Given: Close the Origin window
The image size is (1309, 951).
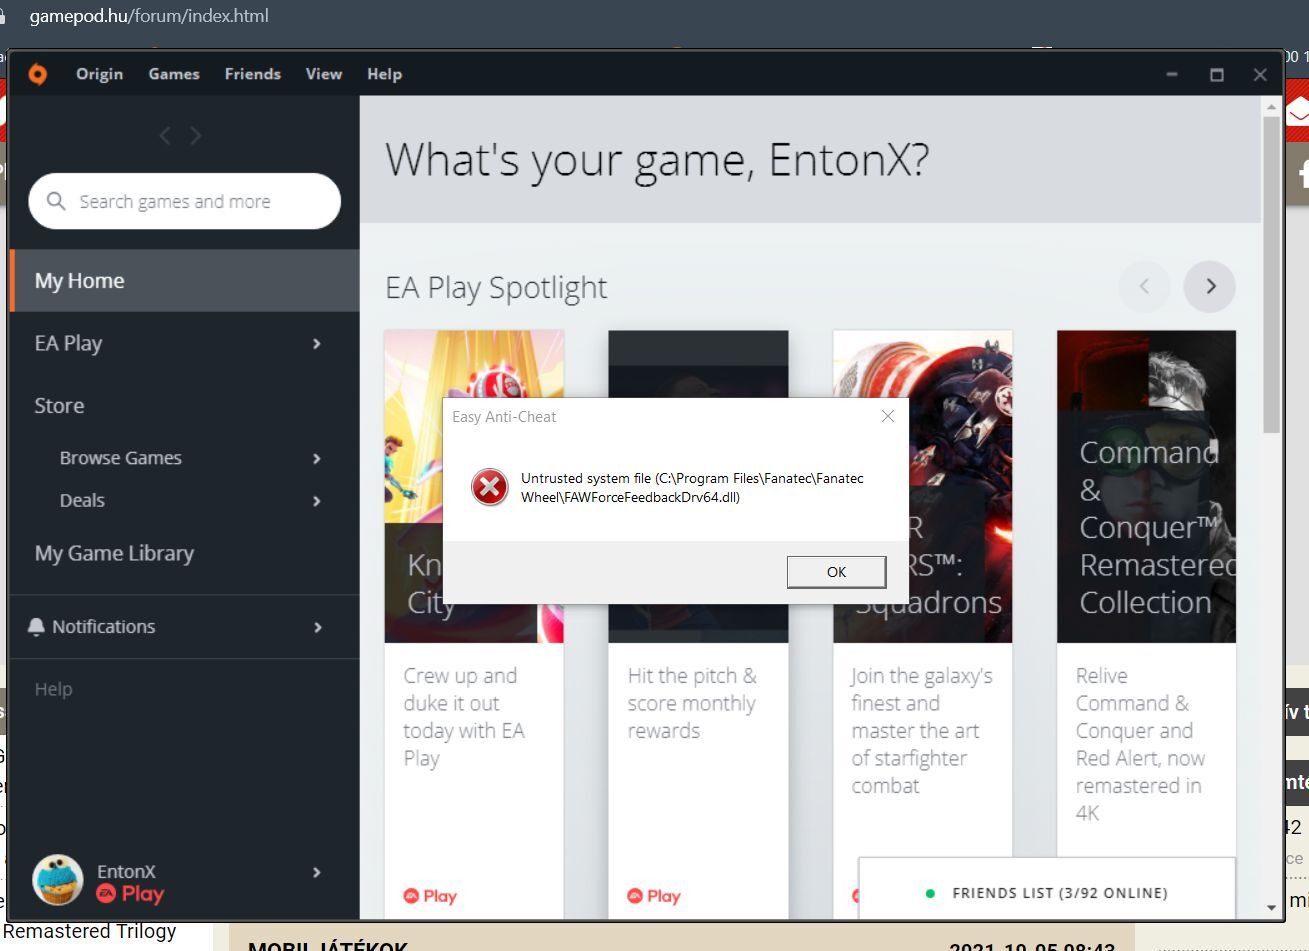Looking at the screenshot, I should click(1260, 74).
